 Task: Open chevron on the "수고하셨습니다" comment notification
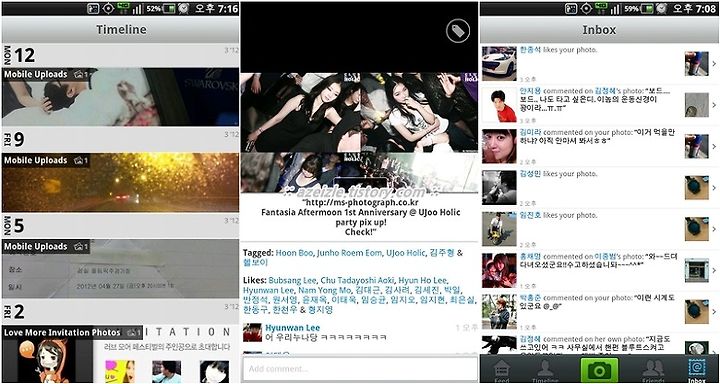pyautogui.click(x=714, y=270)
